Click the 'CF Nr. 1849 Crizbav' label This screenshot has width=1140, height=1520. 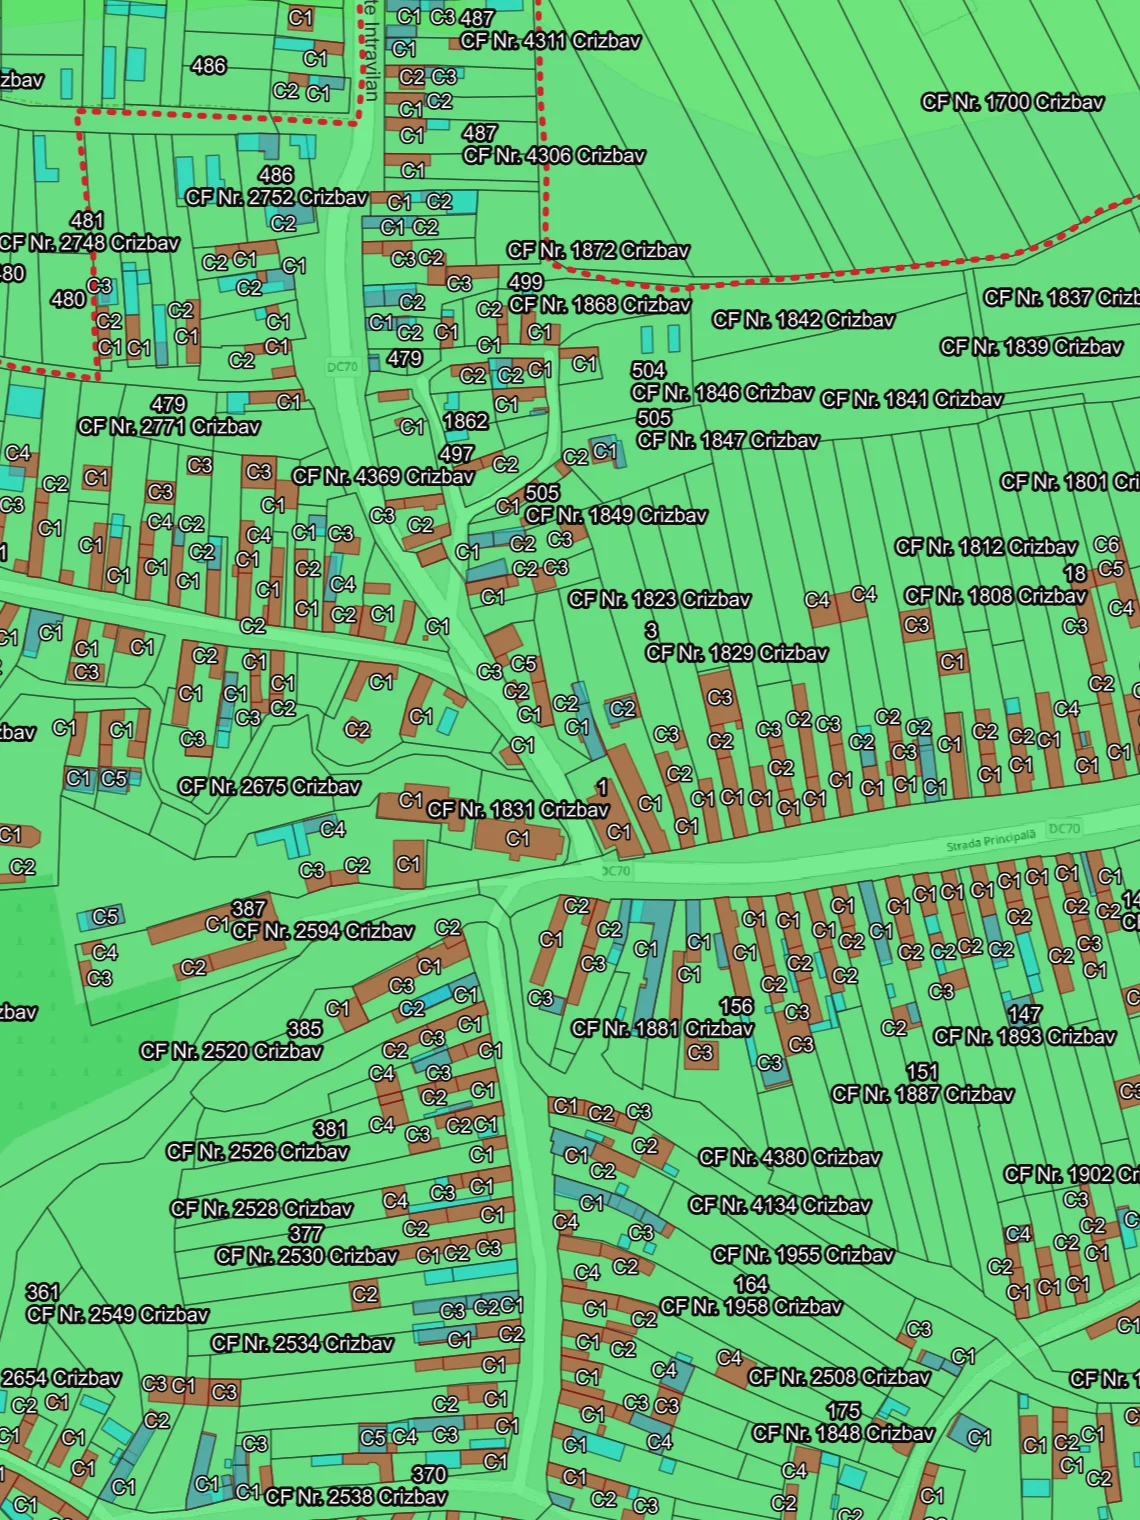617,516
